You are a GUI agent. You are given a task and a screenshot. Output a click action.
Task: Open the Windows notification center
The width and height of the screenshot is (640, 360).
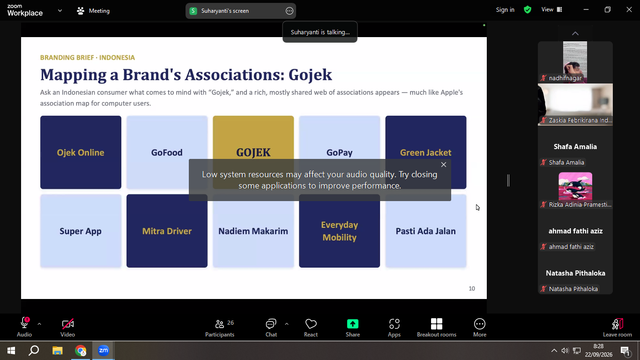point(625,351)
